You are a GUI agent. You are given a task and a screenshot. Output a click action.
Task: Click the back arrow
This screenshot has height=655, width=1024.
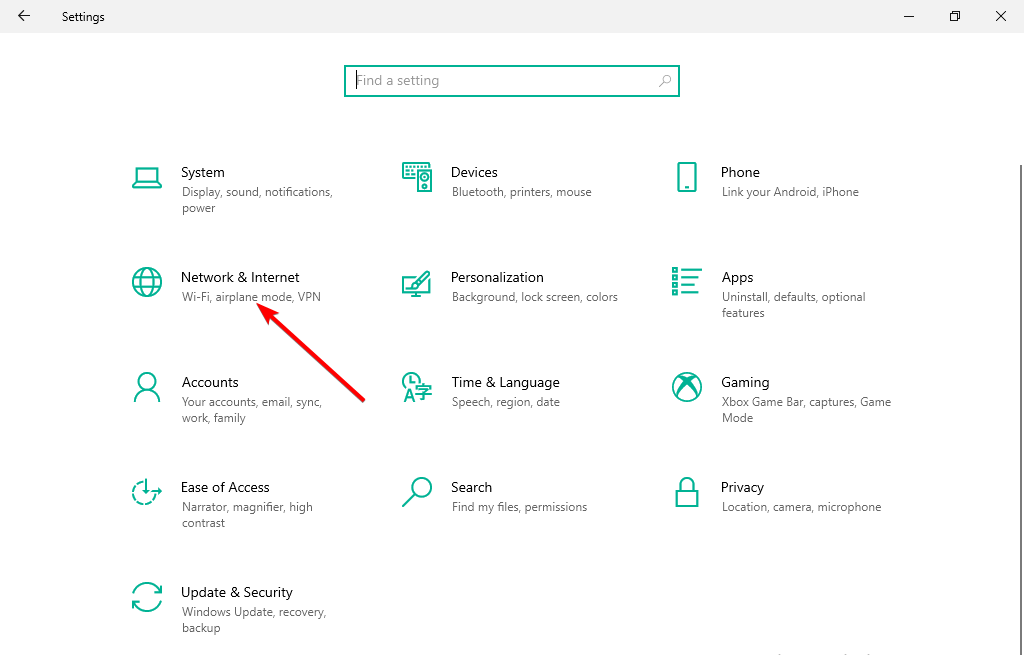[x=23, y=16]
